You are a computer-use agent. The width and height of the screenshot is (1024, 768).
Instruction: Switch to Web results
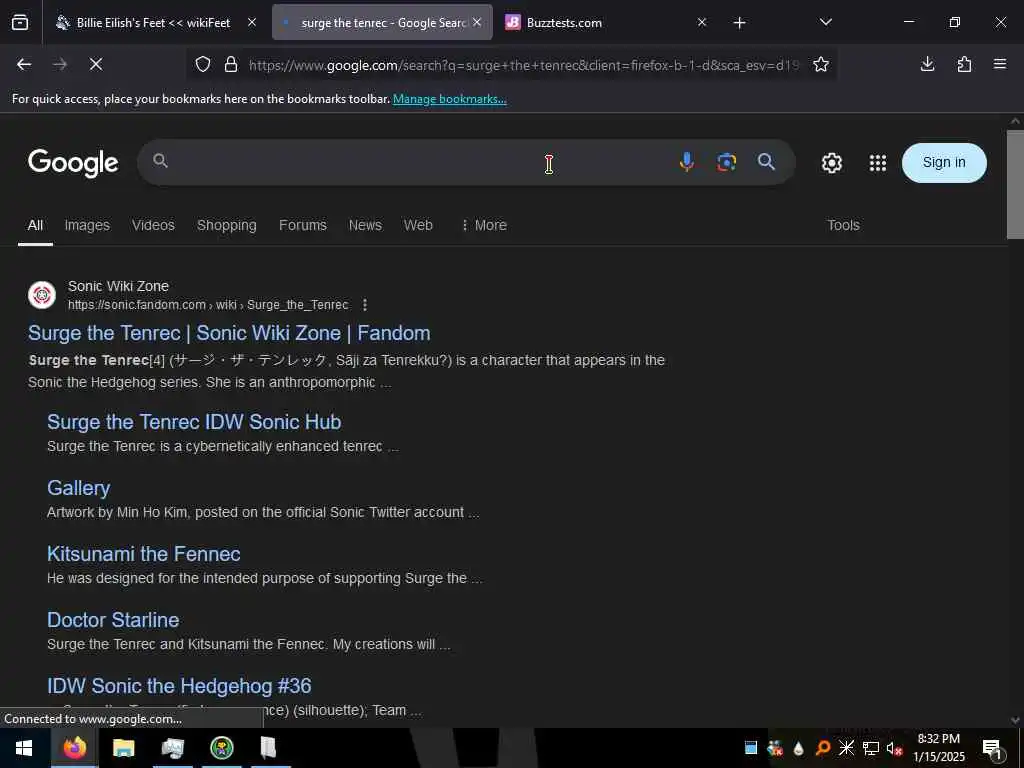click(x=418, y=225)
